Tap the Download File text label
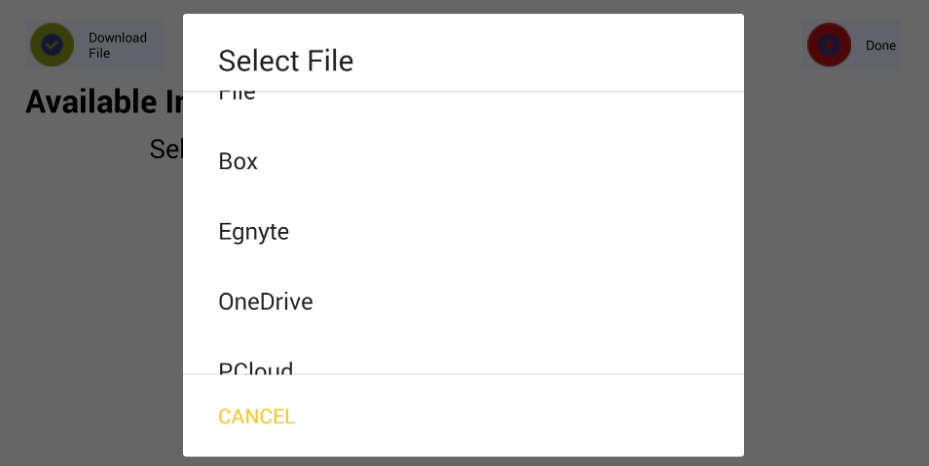The width and height of the screenshot is (929, 466). 117,45
